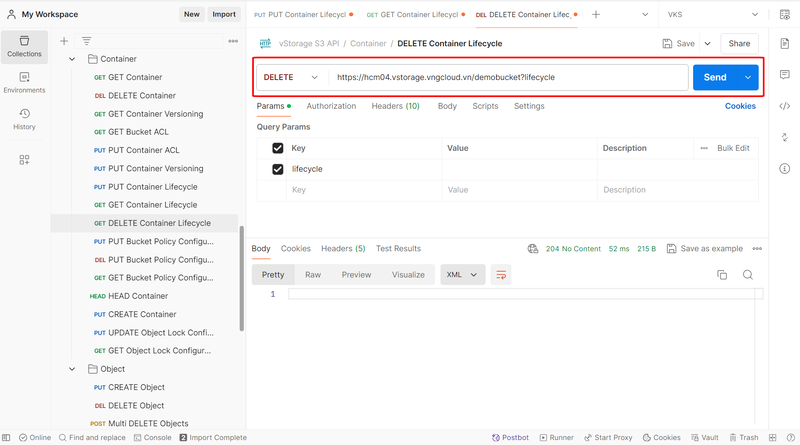Uncheck the lifecycle query param checkbox
Screen dimensions: 800x445
(x=278, y=169)
